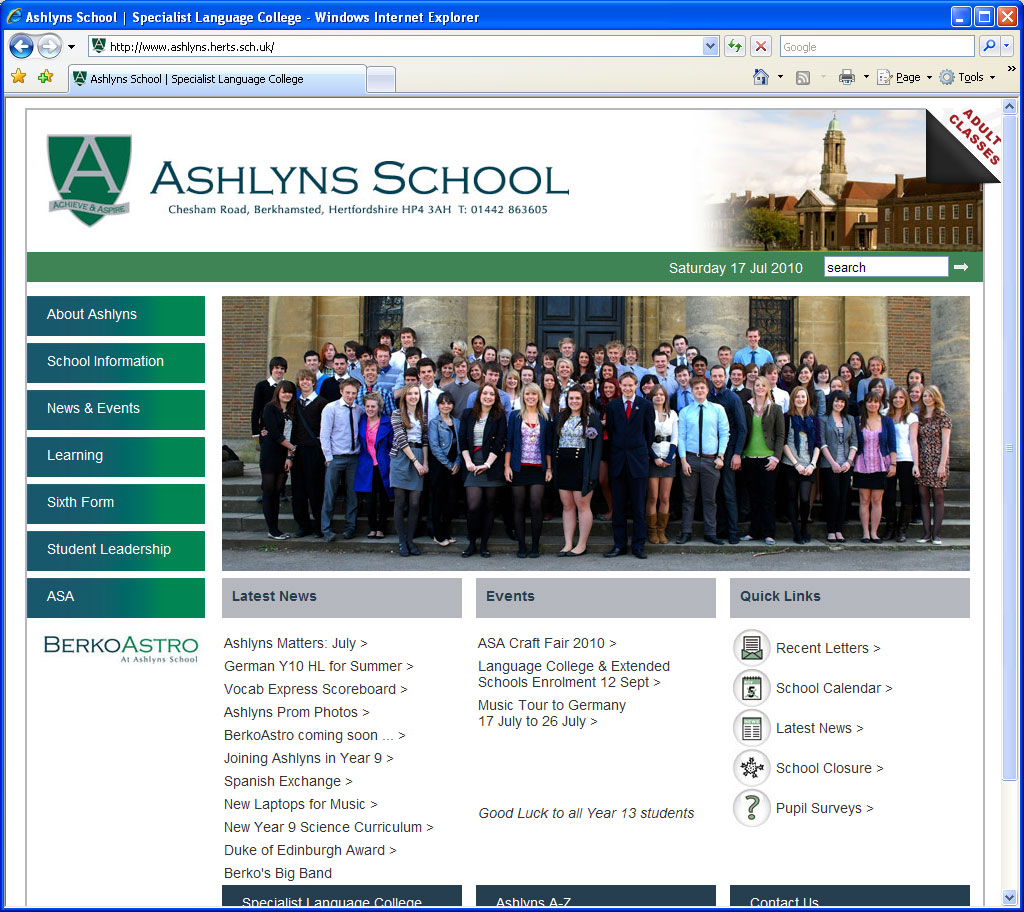Click the Ashlyns shield logo
The image size is (1024, 912).
[x=89, y=180]
